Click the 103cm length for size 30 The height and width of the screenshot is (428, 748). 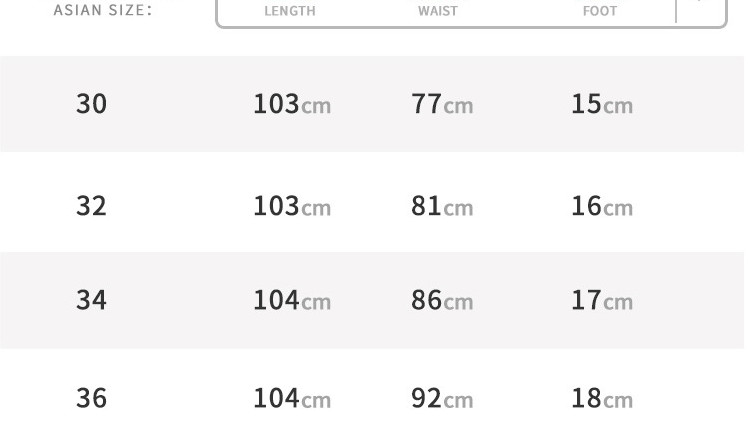pyautogui.click(x=291, y=104)
